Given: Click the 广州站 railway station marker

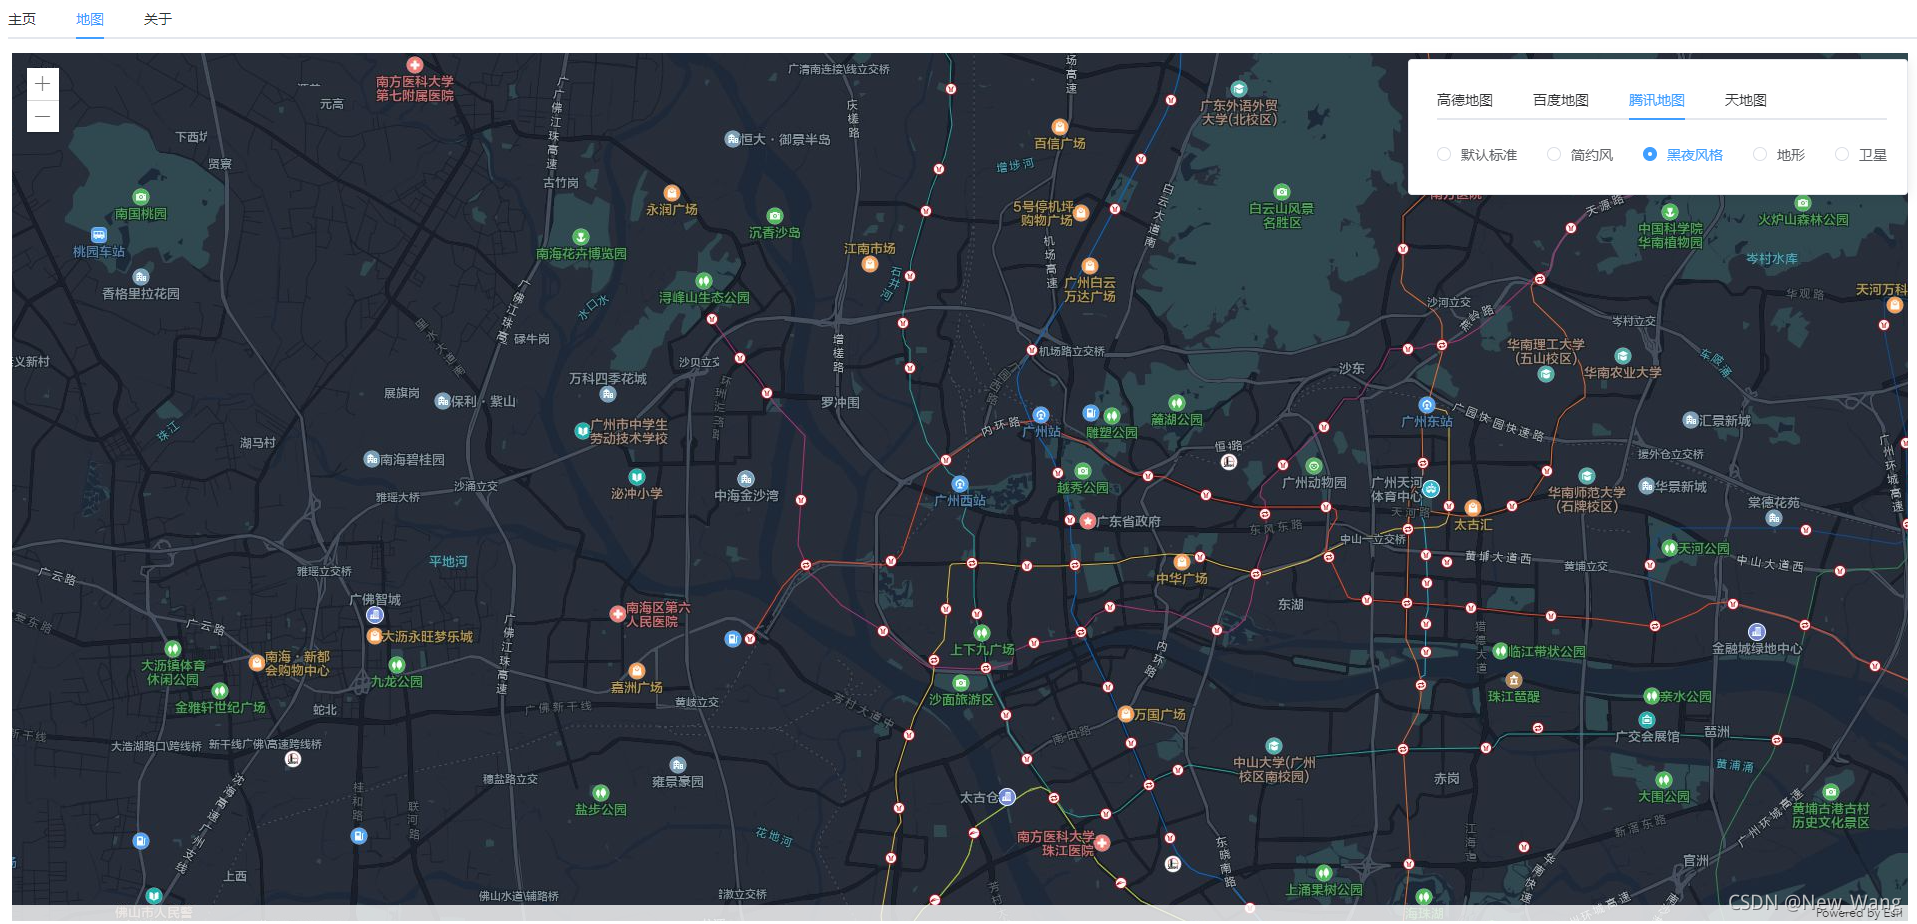Looking at the screenshot, I should pyautogui.click(x=1041, y=415).
